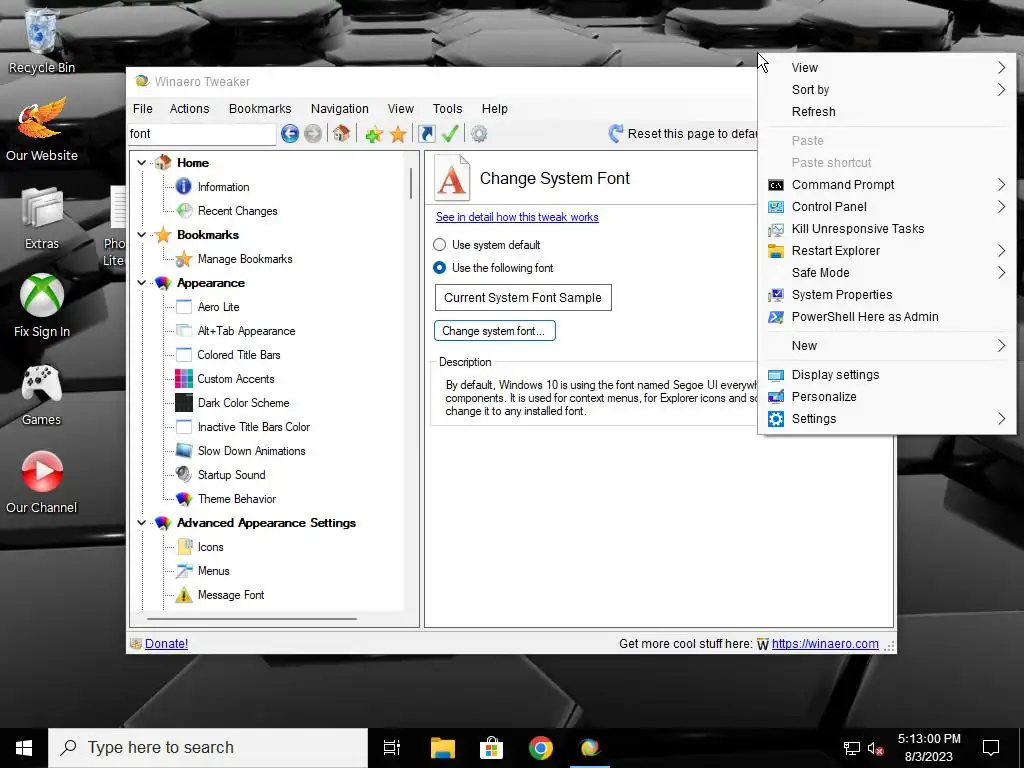1024x768 pixels.
Task: Open File Explorer from the taskbar
Action: (443, 748)
